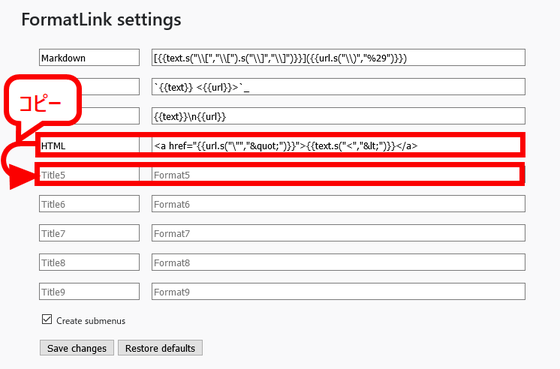Click the empty Title5 field
The height and width of the screenshot is (369, 560).
tap(89, 175)
